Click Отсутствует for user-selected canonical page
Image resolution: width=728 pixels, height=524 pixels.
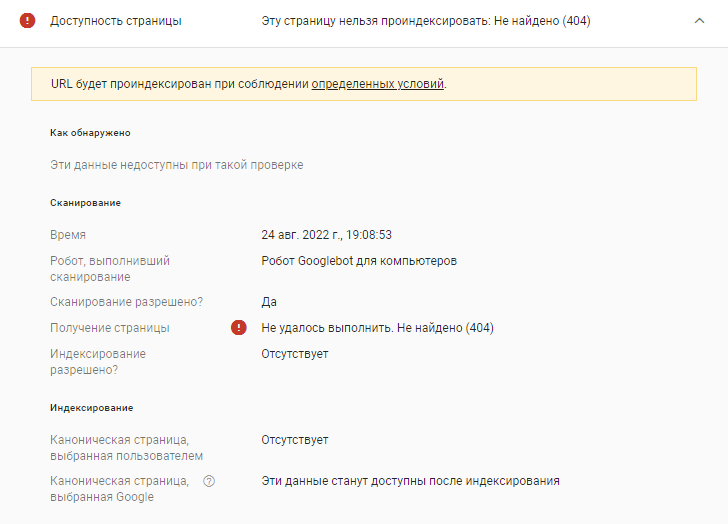(x=295, y=440)
